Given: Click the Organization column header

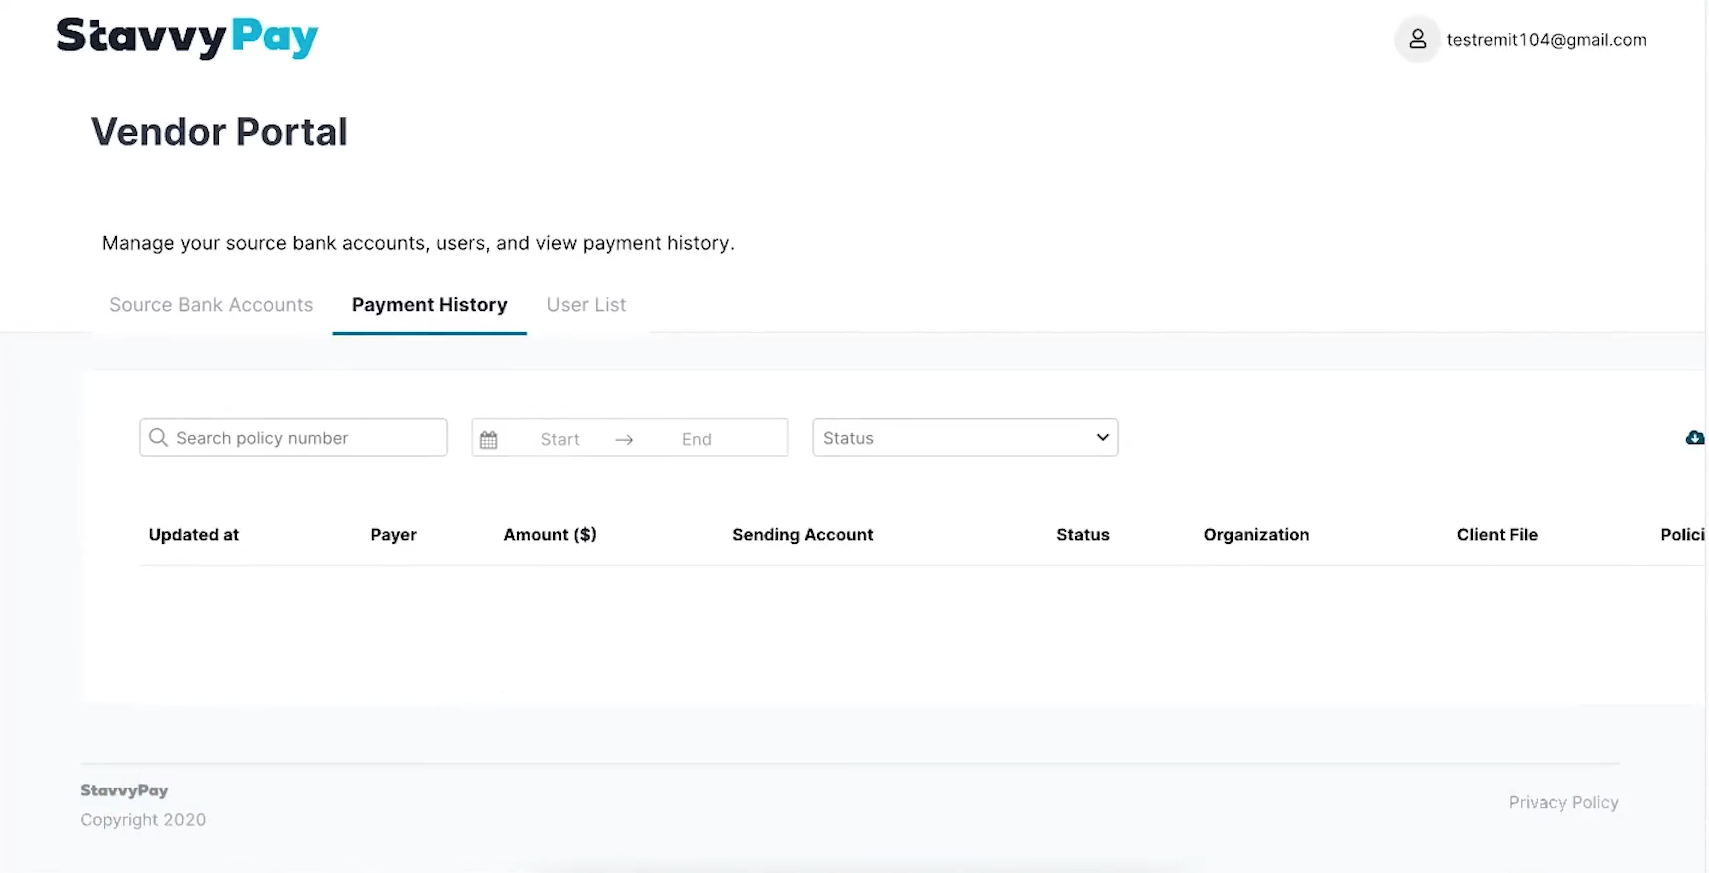Looking at the screenshot, I should pos(1256,535).
